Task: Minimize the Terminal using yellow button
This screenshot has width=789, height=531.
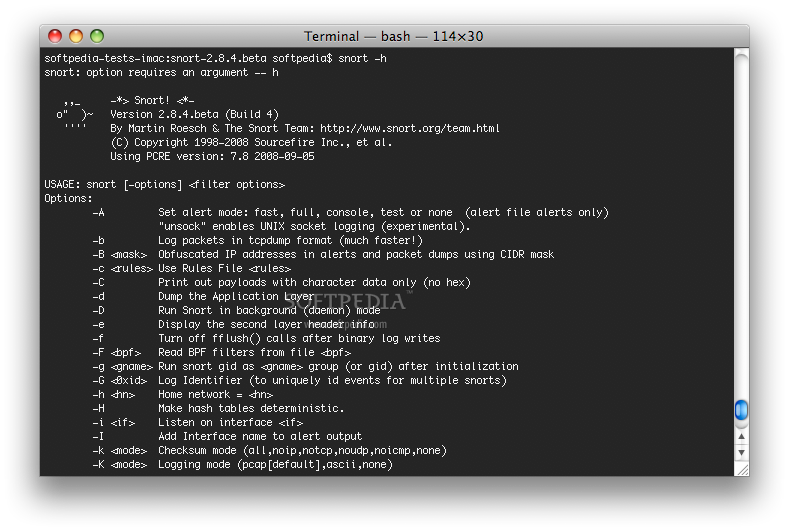Action: 76,36
